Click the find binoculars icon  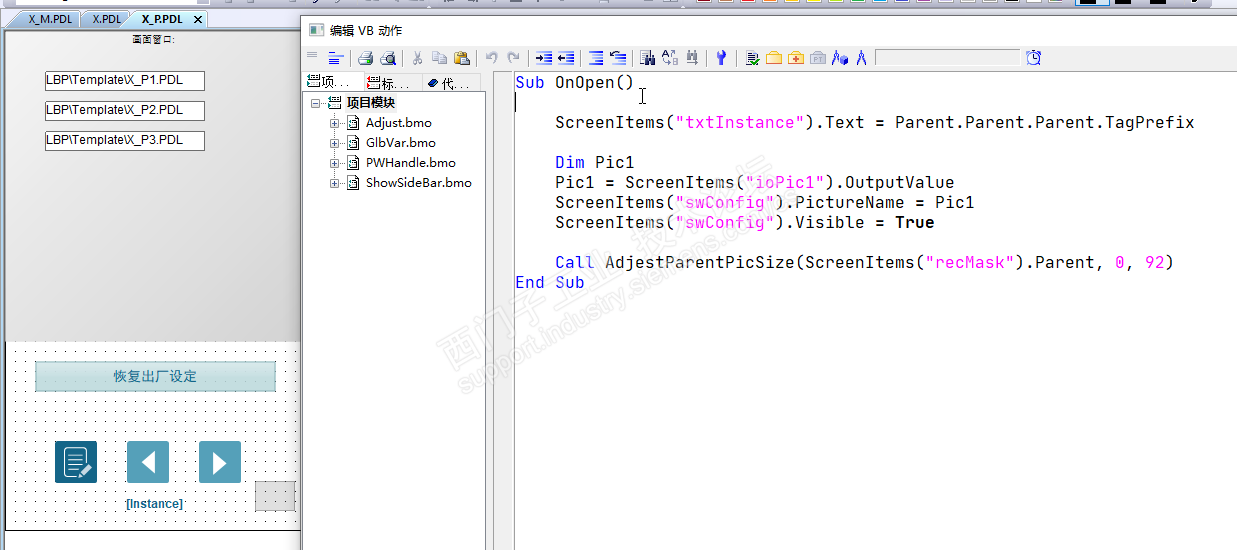(647, 58)
